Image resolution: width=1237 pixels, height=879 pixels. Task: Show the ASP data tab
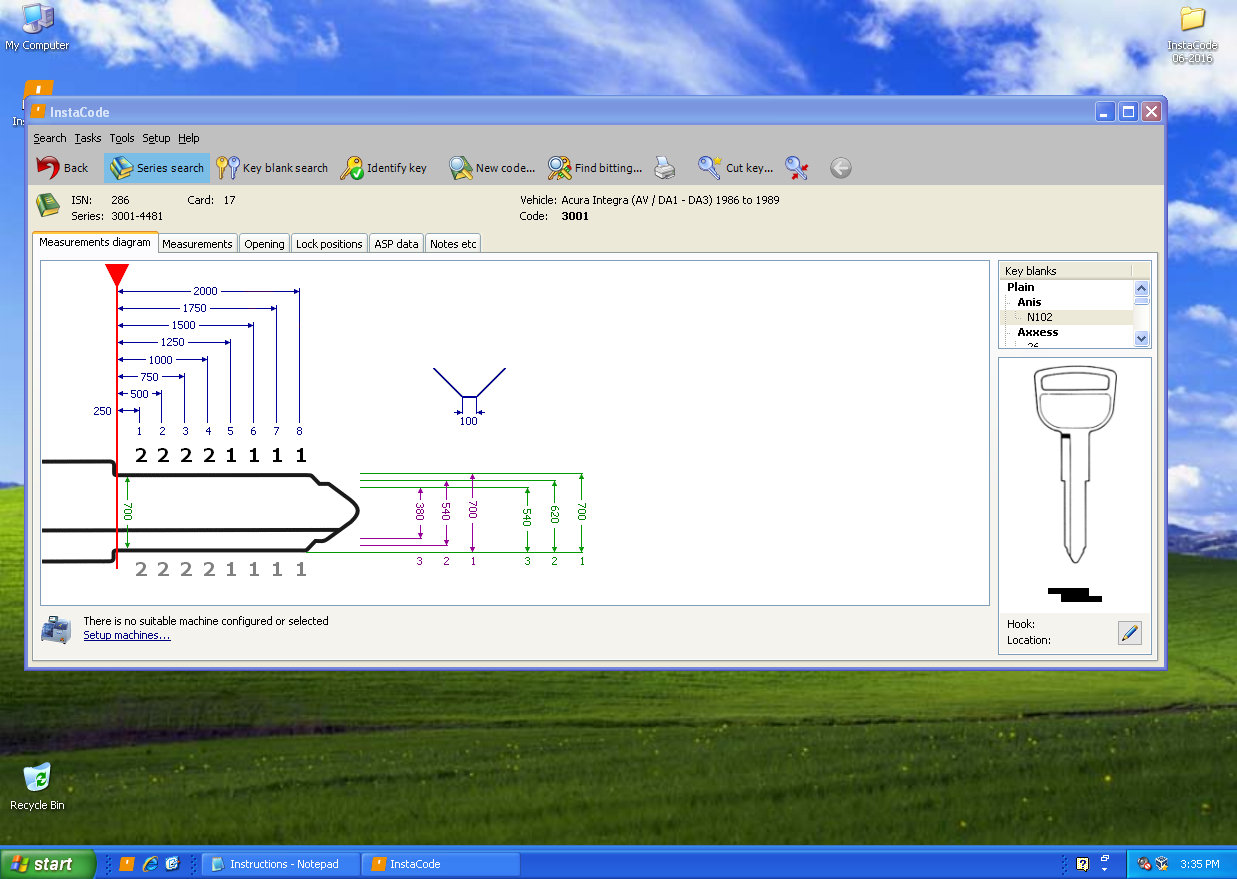[x=396, y=244]
